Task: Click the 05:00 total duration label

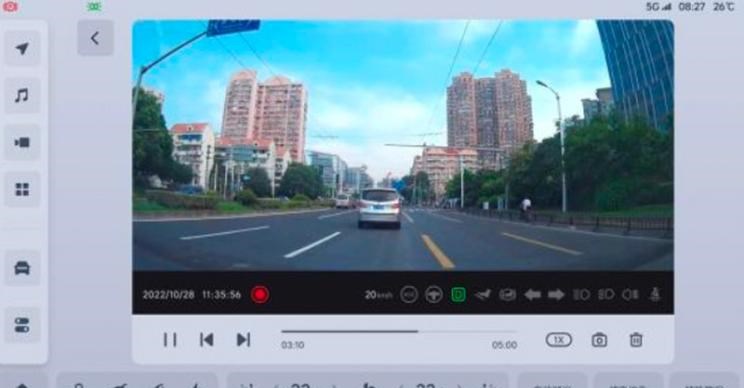Action: click(x=504, y=345)
